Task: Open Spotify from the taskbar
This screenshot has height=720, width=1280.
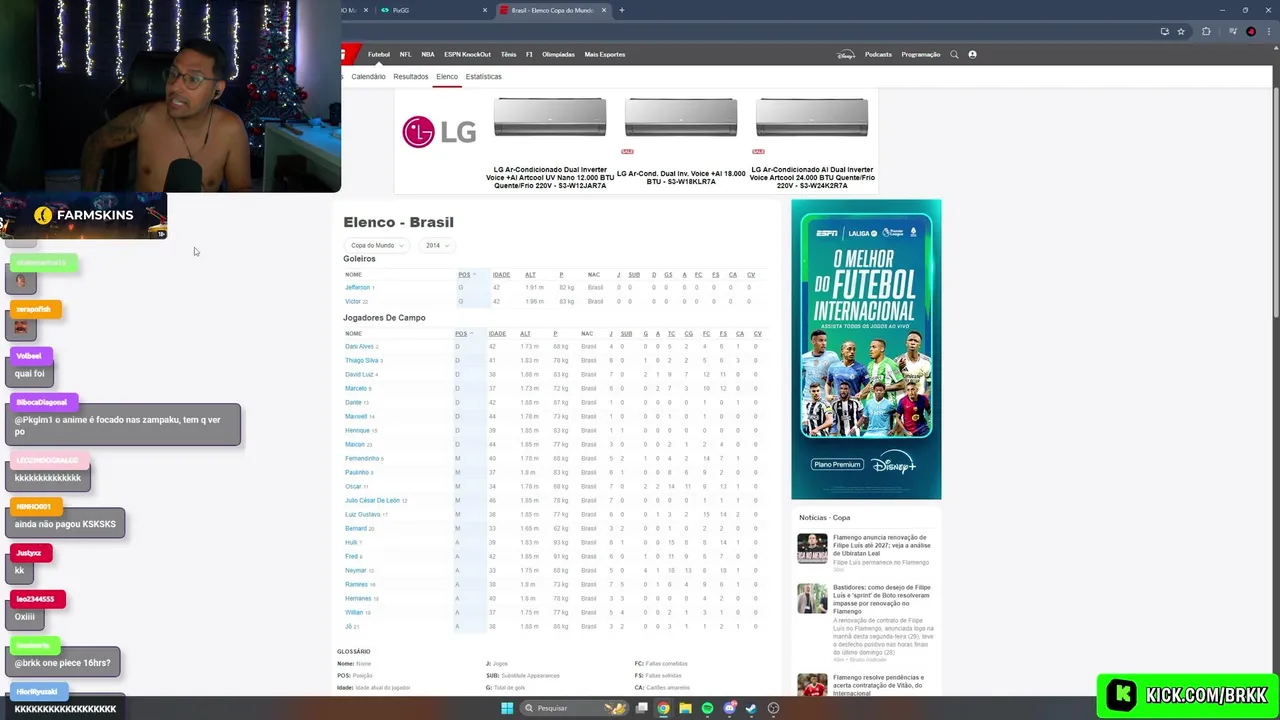Action: click(x=707, y=708)
